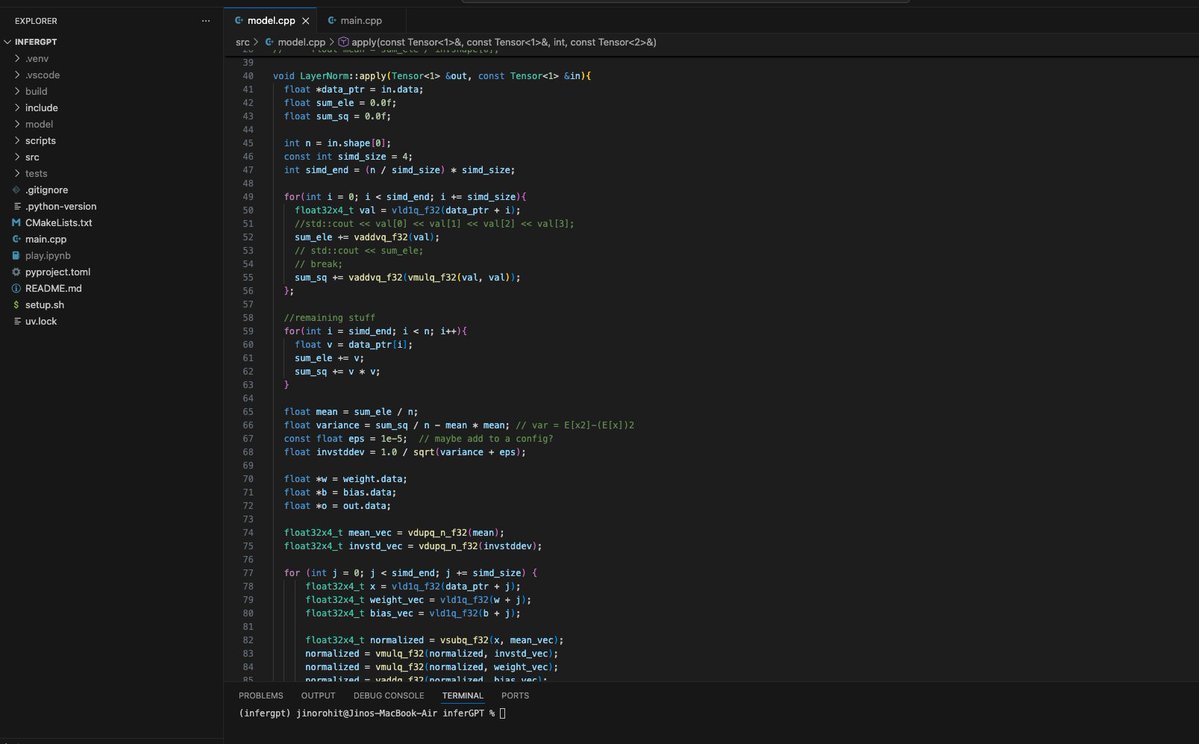Click 'const int simd_size = 4;' line
Image resolution: width=1199 pixels, height=744 pixels.
click(348, 157)
